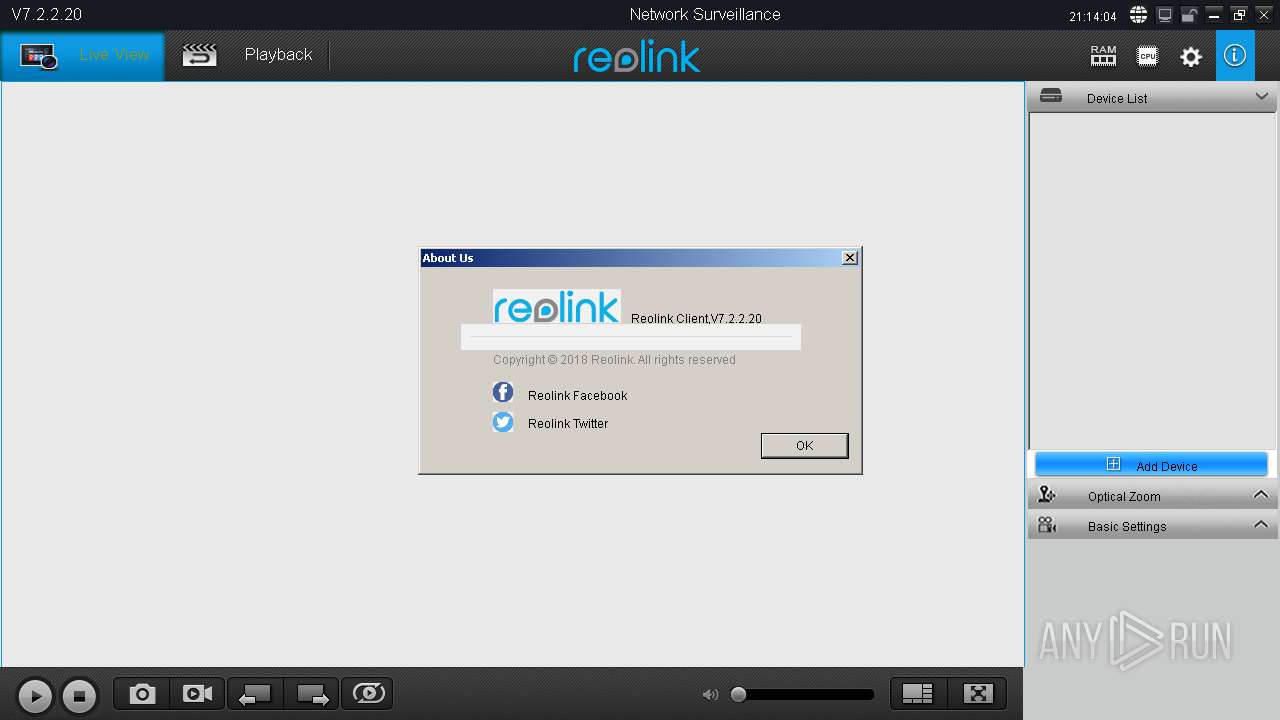Image resolution: width=1280 pixels, height=720 pixels.
Task: Open the Playback tab
Action: tap(248, 55)
